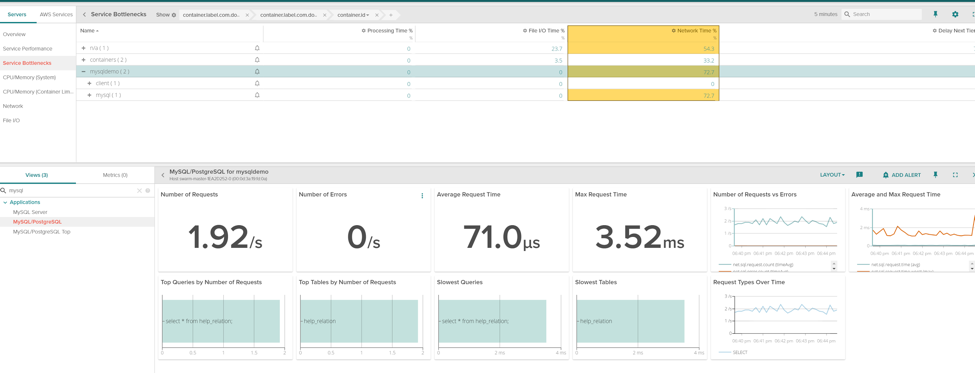Configure Delay Next Tier column gear

pos(935,30)
